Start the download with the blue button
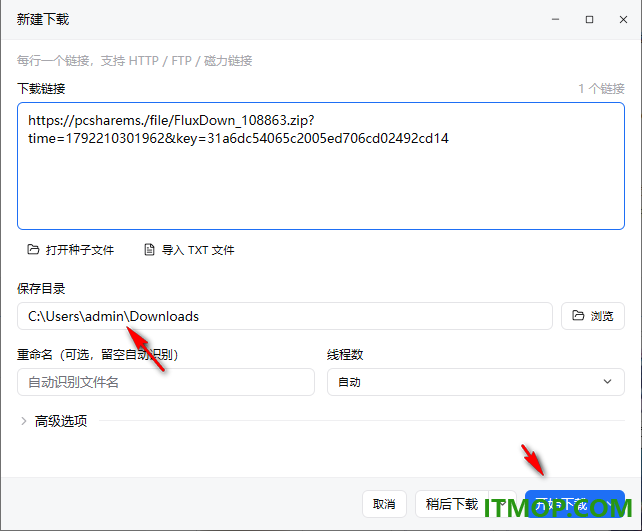Viewport: 642px width, 531px height. (x=561, y=504)
